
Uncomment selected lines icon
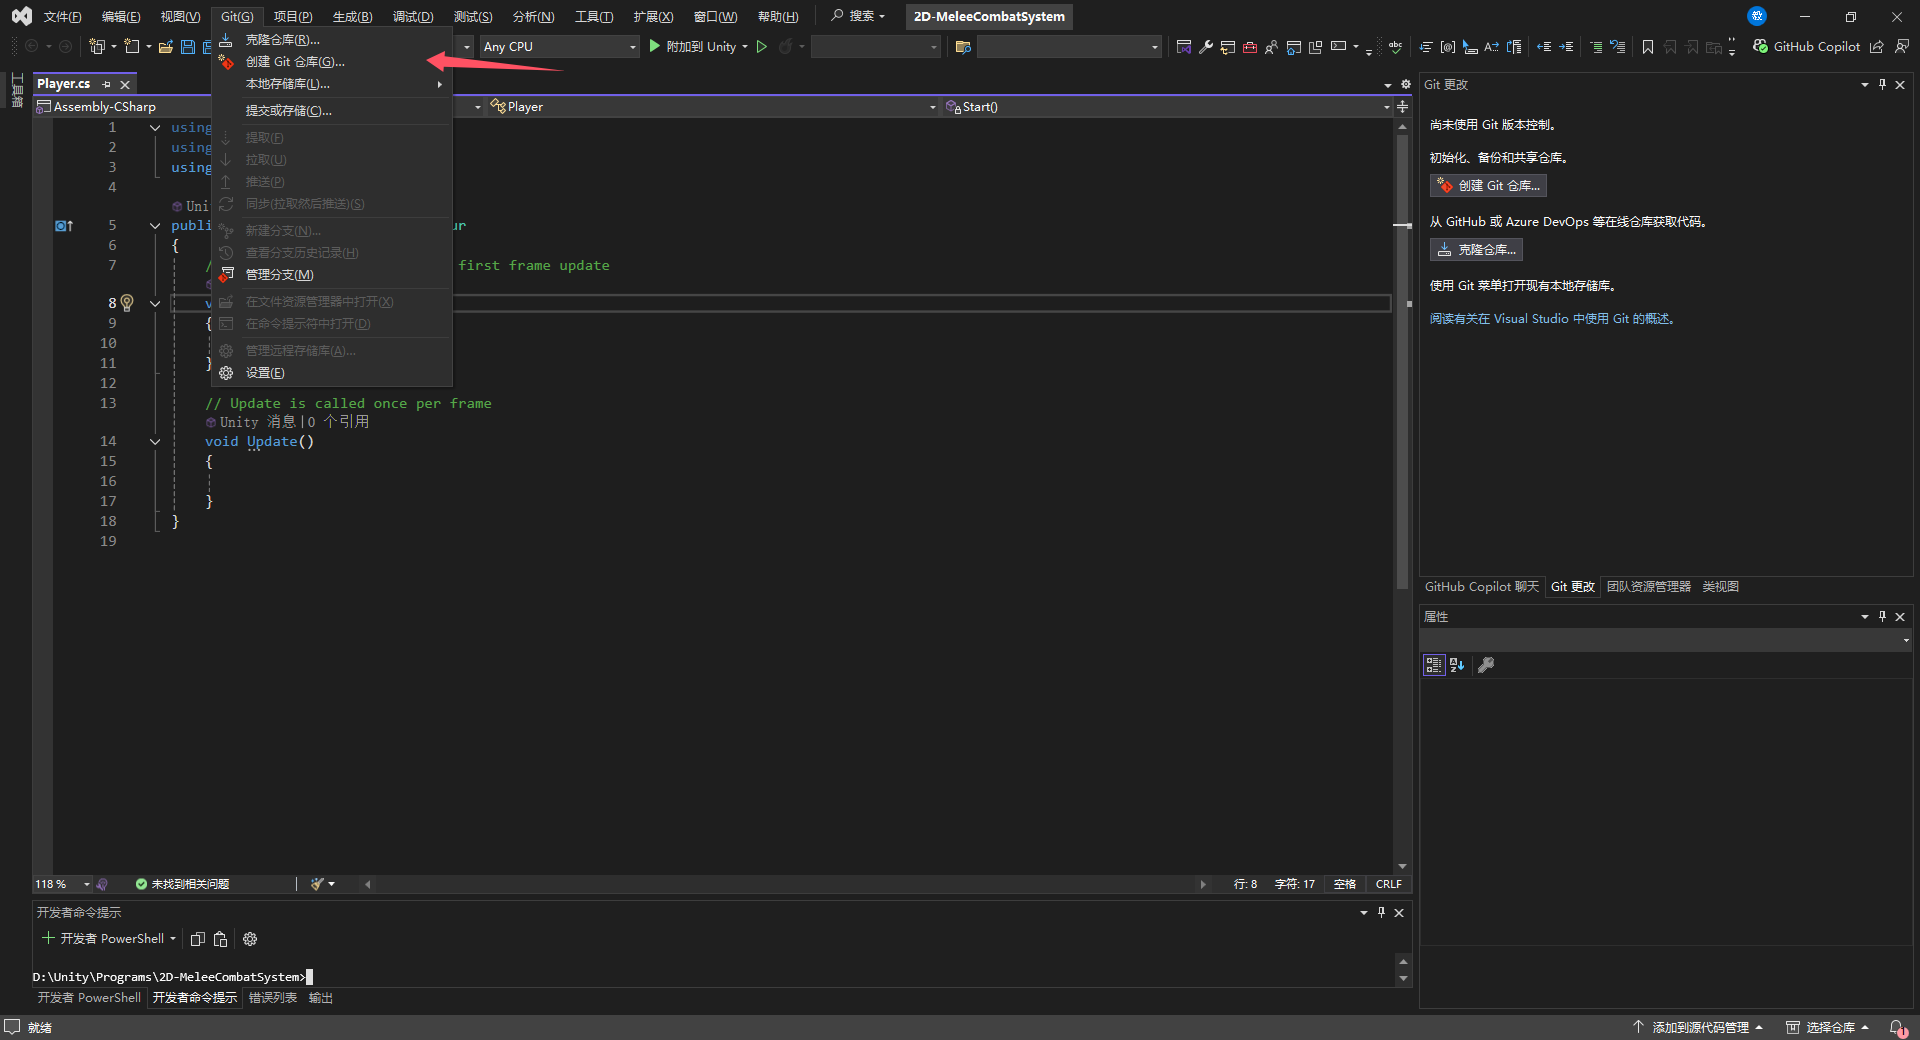click(1617, 47)
